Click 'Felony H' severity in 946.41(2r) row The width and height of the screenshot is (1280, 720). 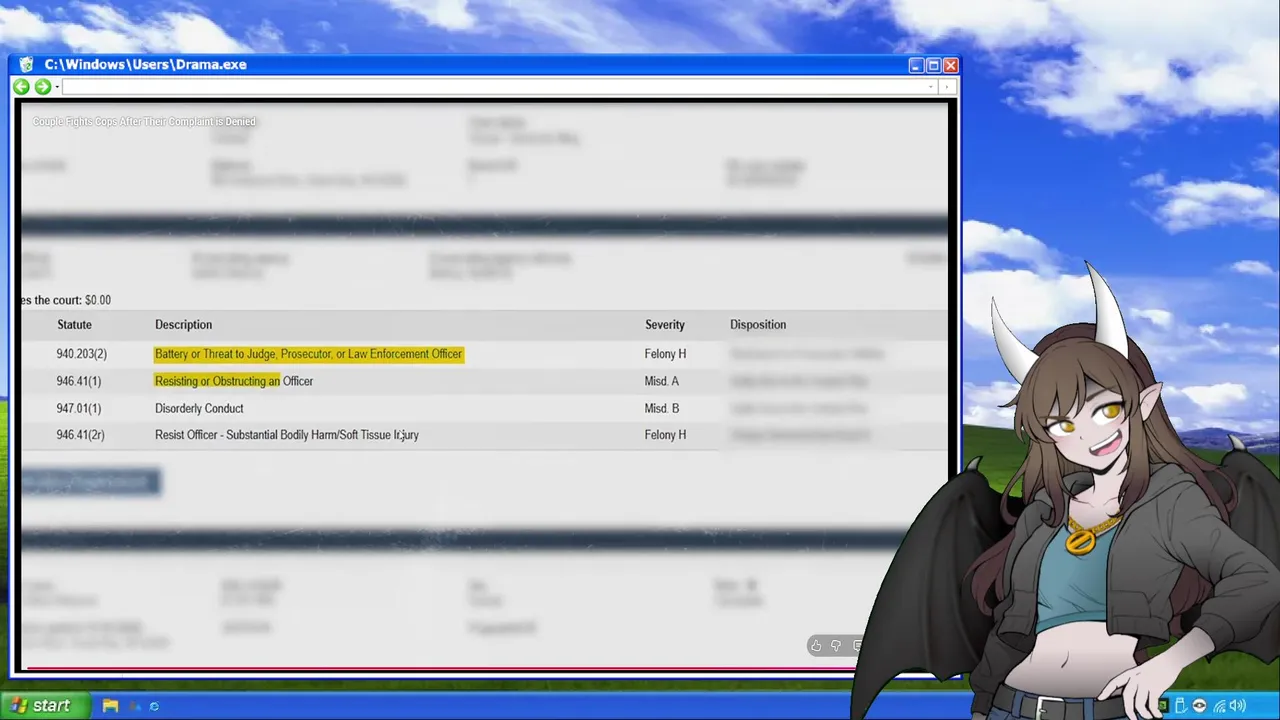tap(665, 435)
